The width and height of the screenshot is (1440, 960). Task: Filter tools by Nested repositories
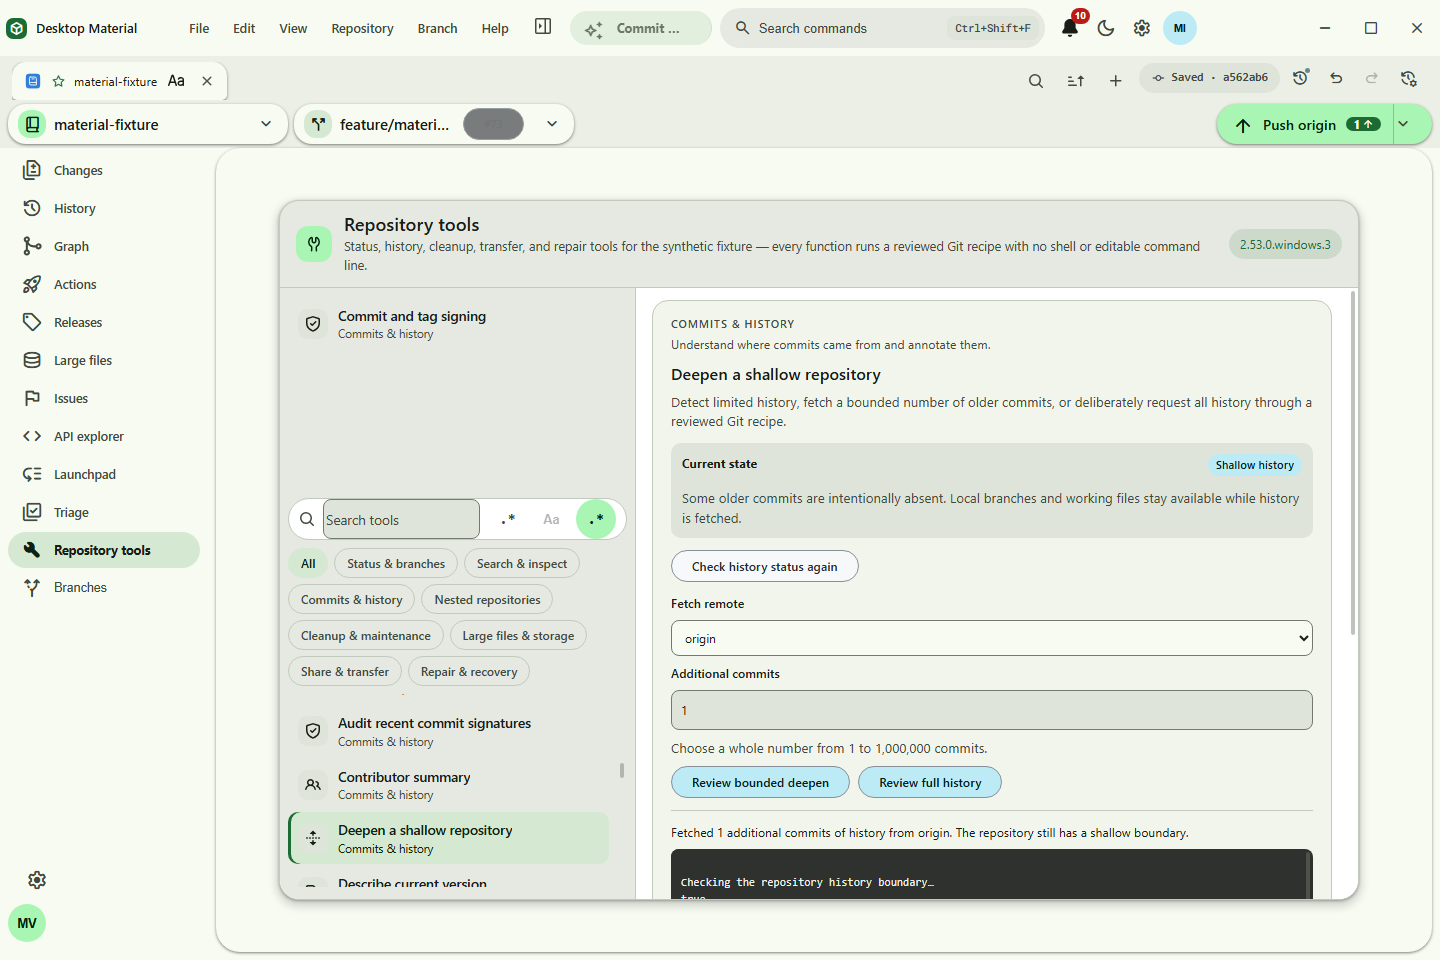pos(487,600)
